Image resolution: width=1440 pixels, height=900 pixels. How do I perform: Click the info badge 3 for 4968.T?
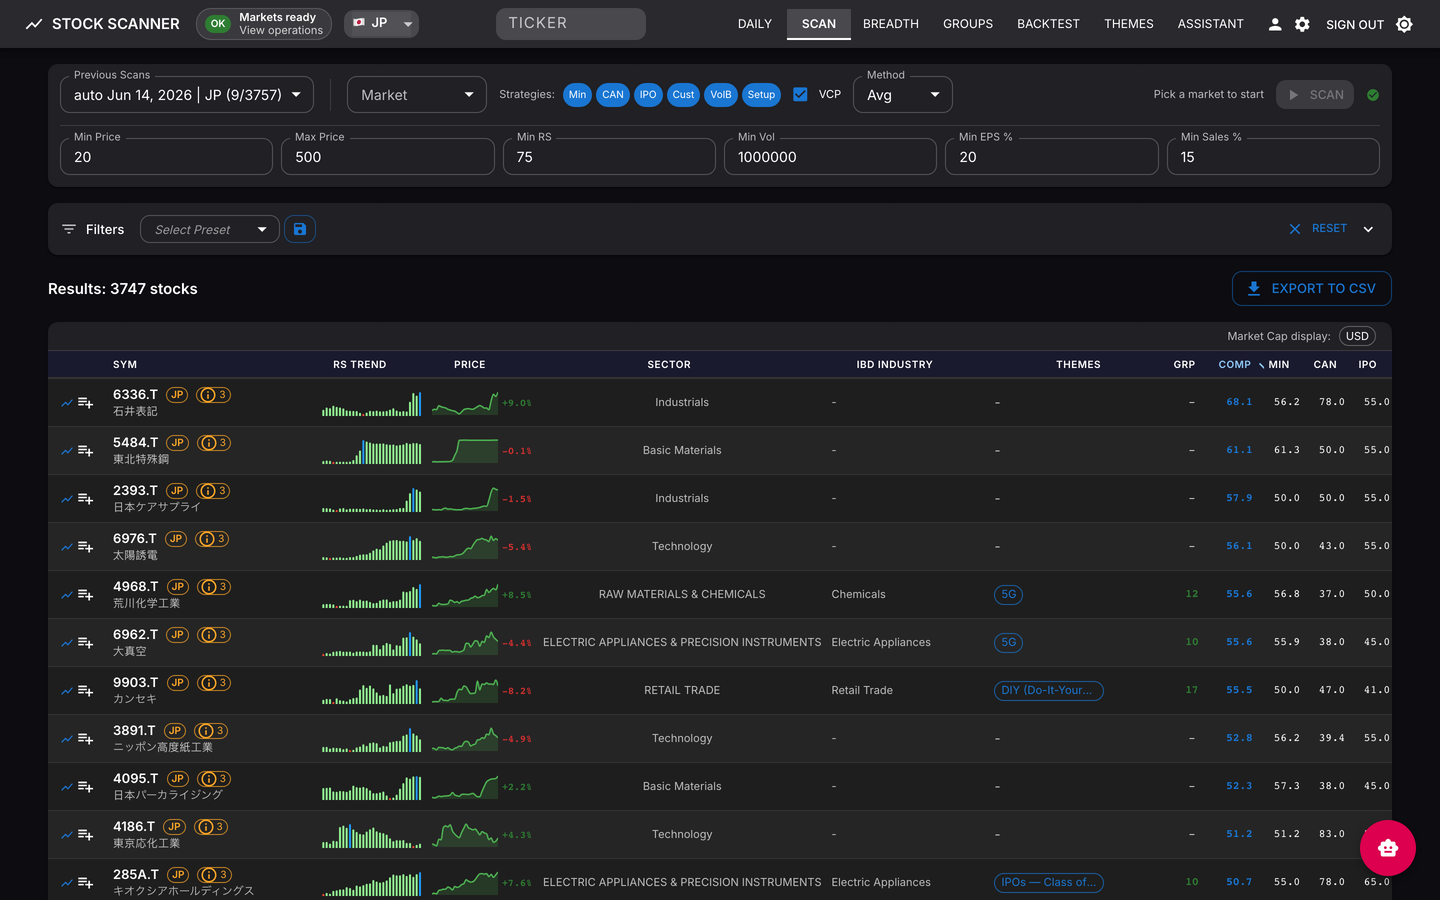[x=214, y=587]
